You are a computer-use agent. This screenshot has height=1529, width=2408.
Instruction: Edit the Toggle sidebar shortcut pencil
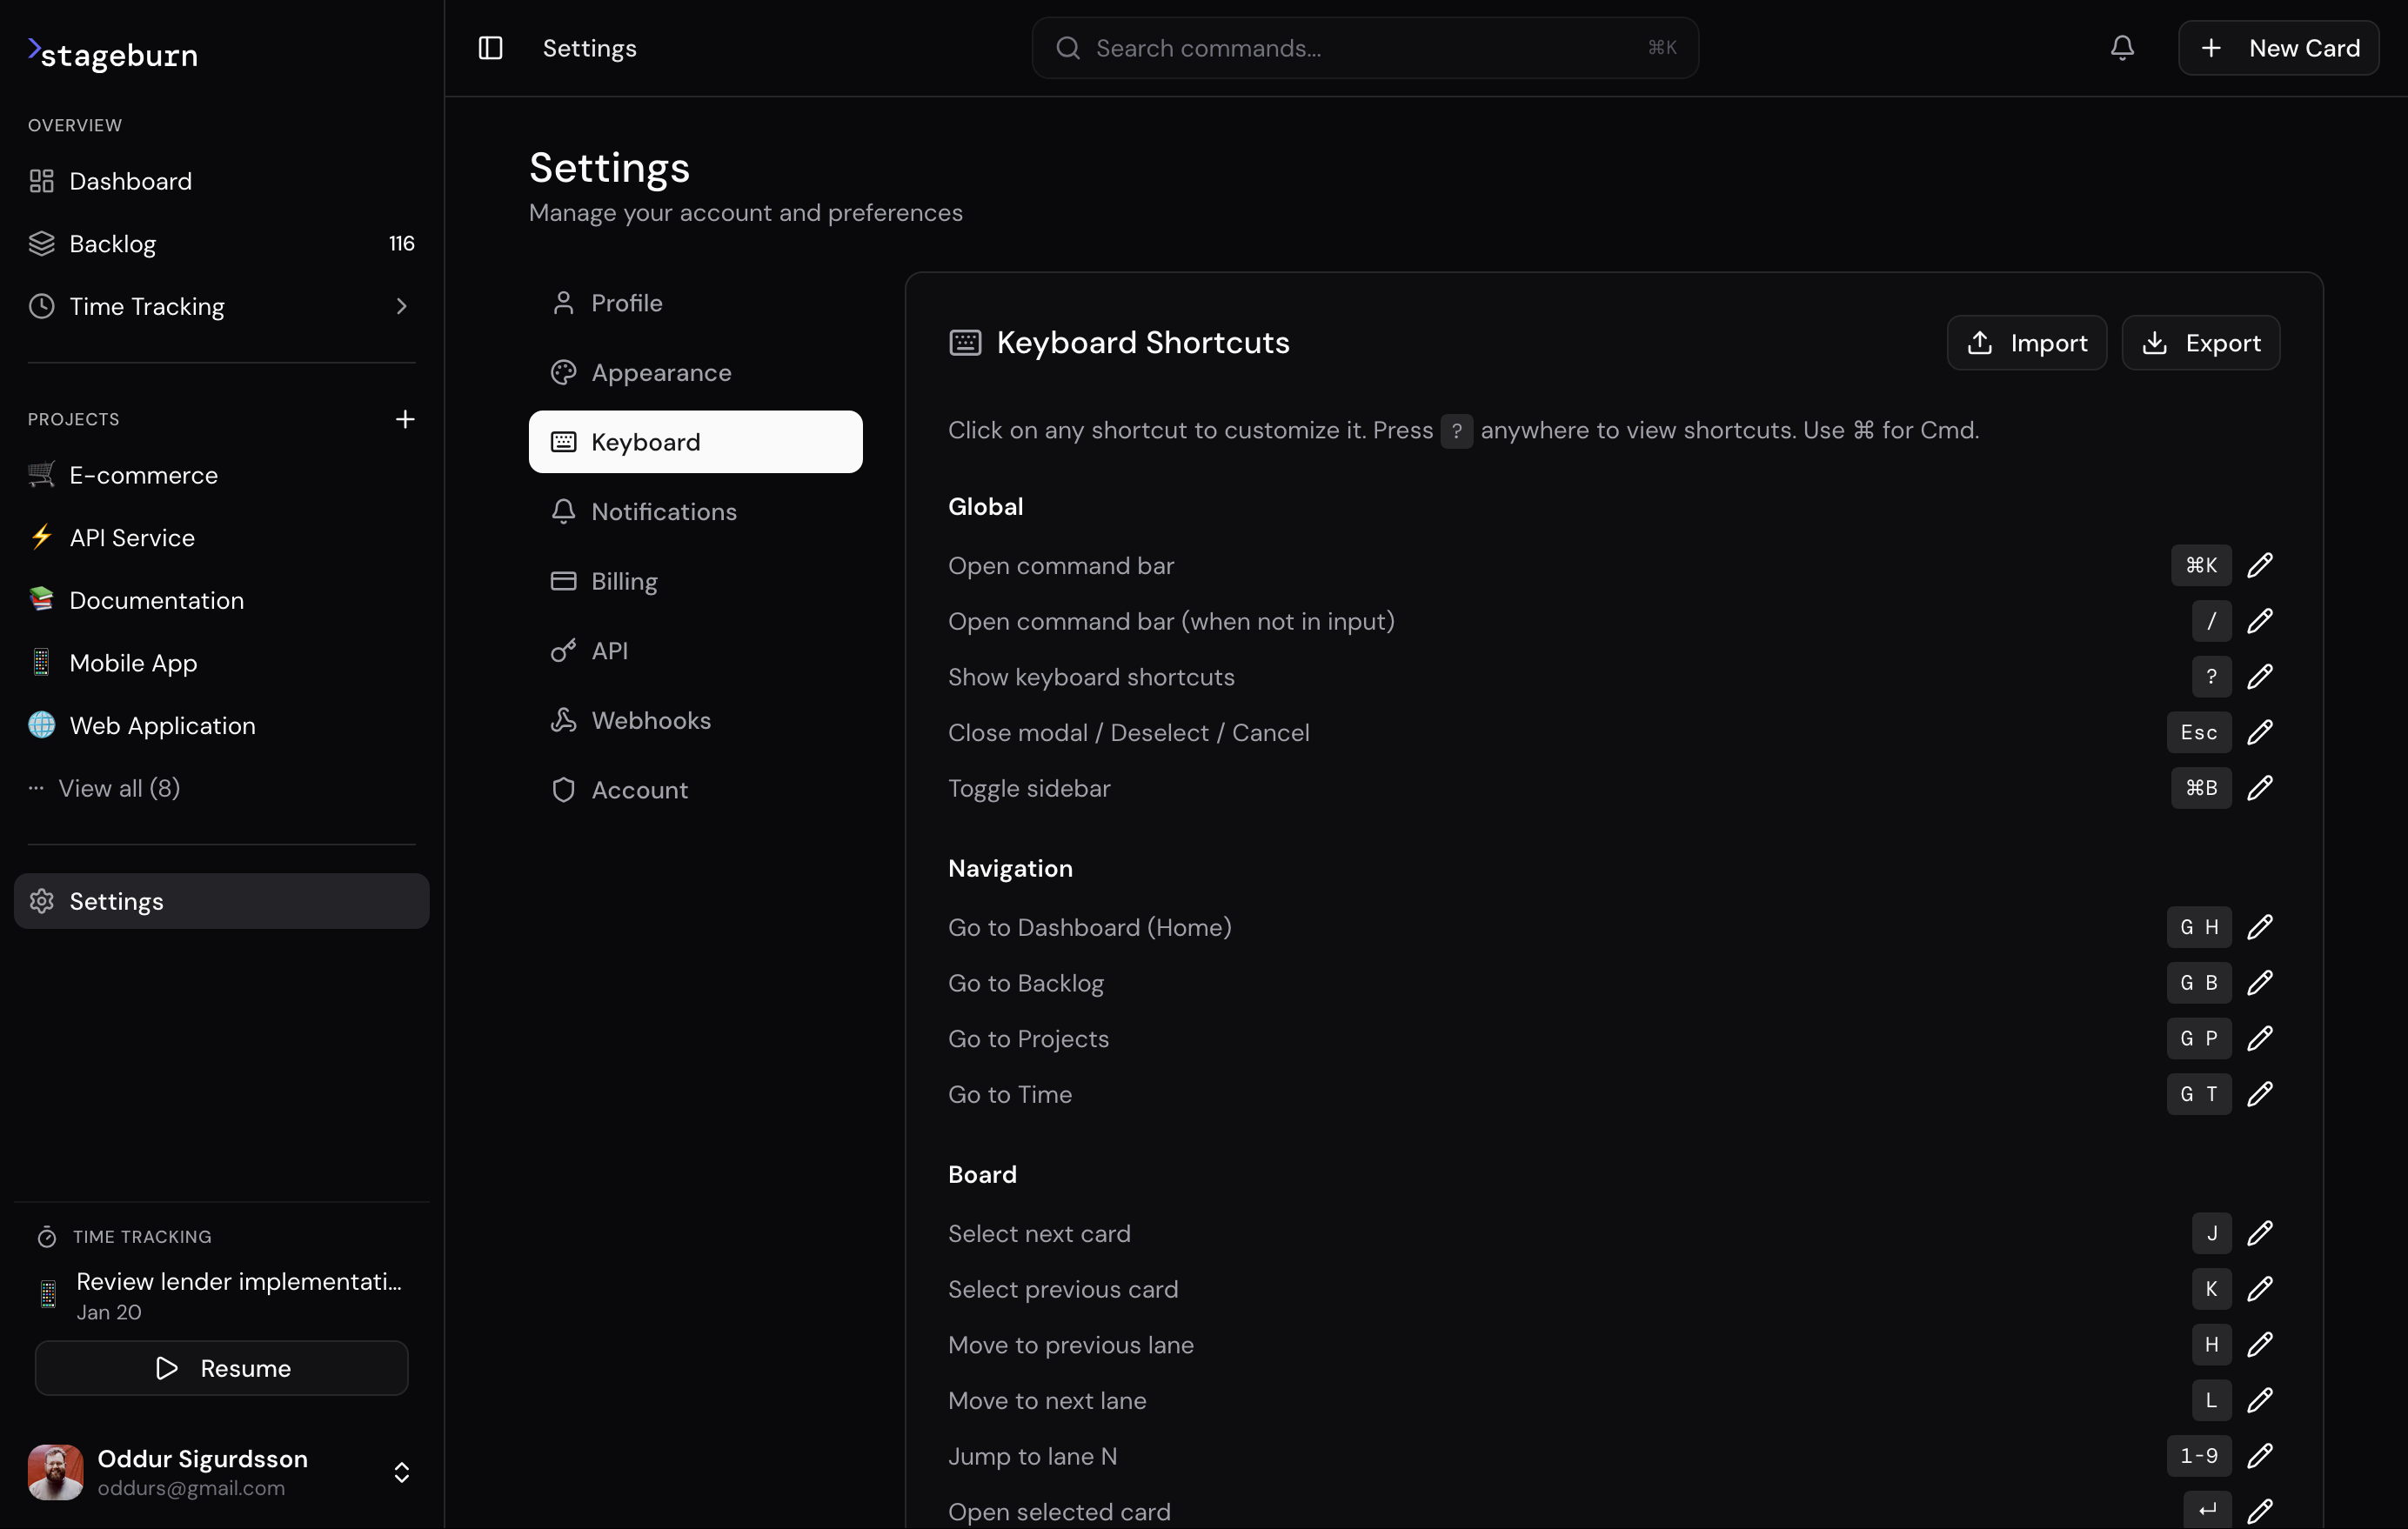(2262, 788)
